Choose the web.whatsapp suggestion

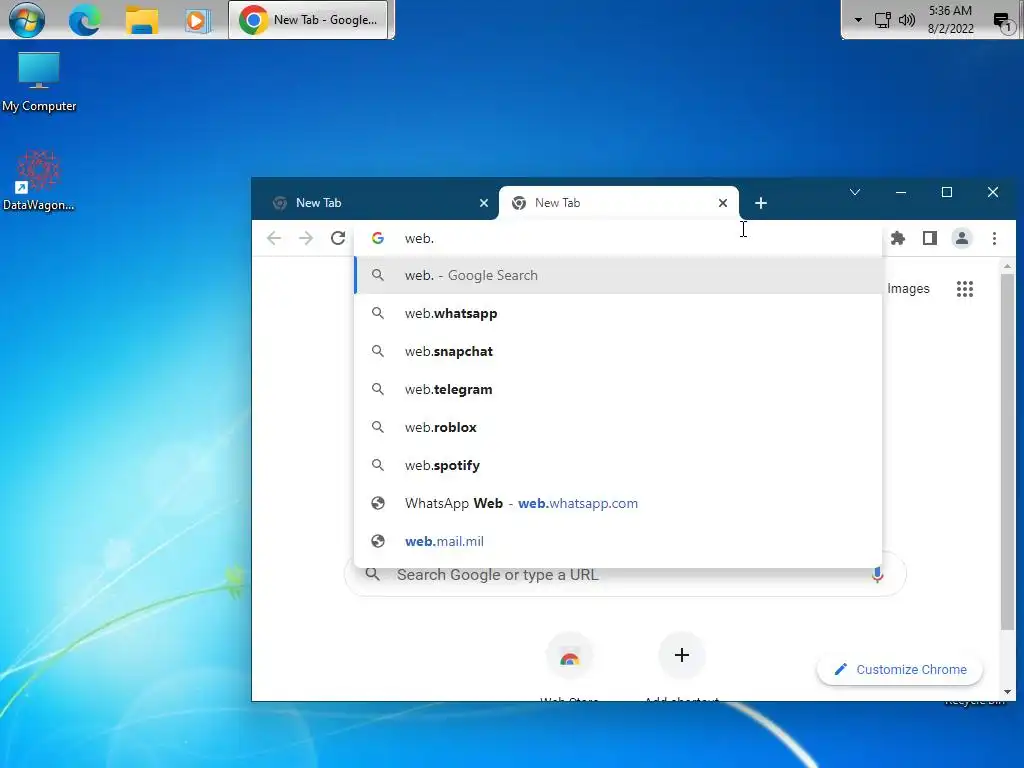(618, 313)
